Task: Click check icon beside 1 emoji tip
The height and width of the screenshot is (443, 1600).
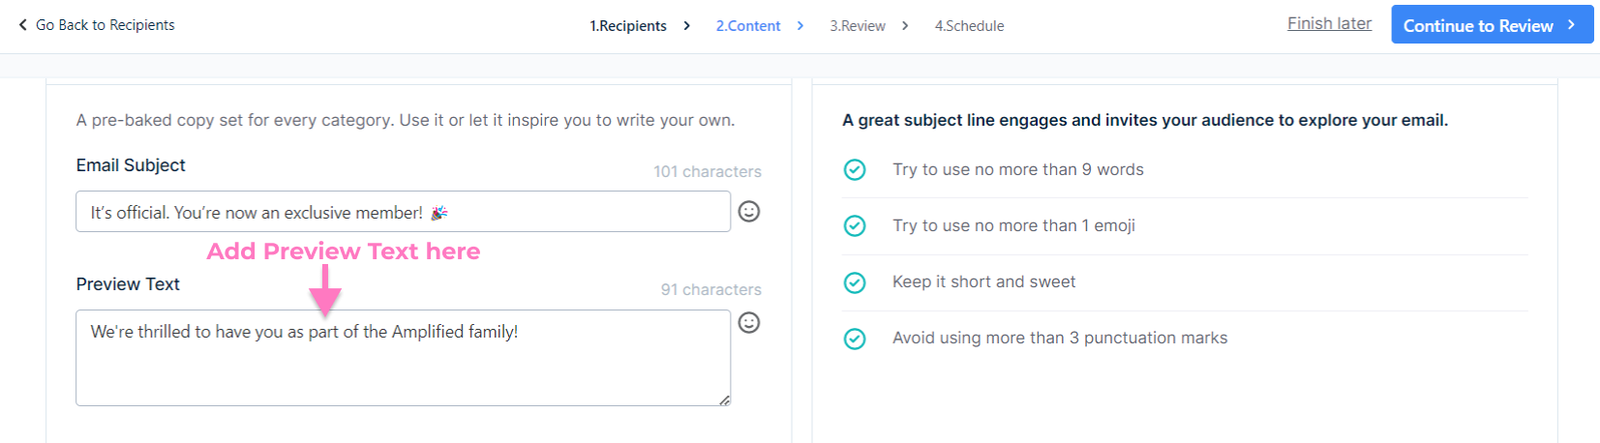Action: 854,226
